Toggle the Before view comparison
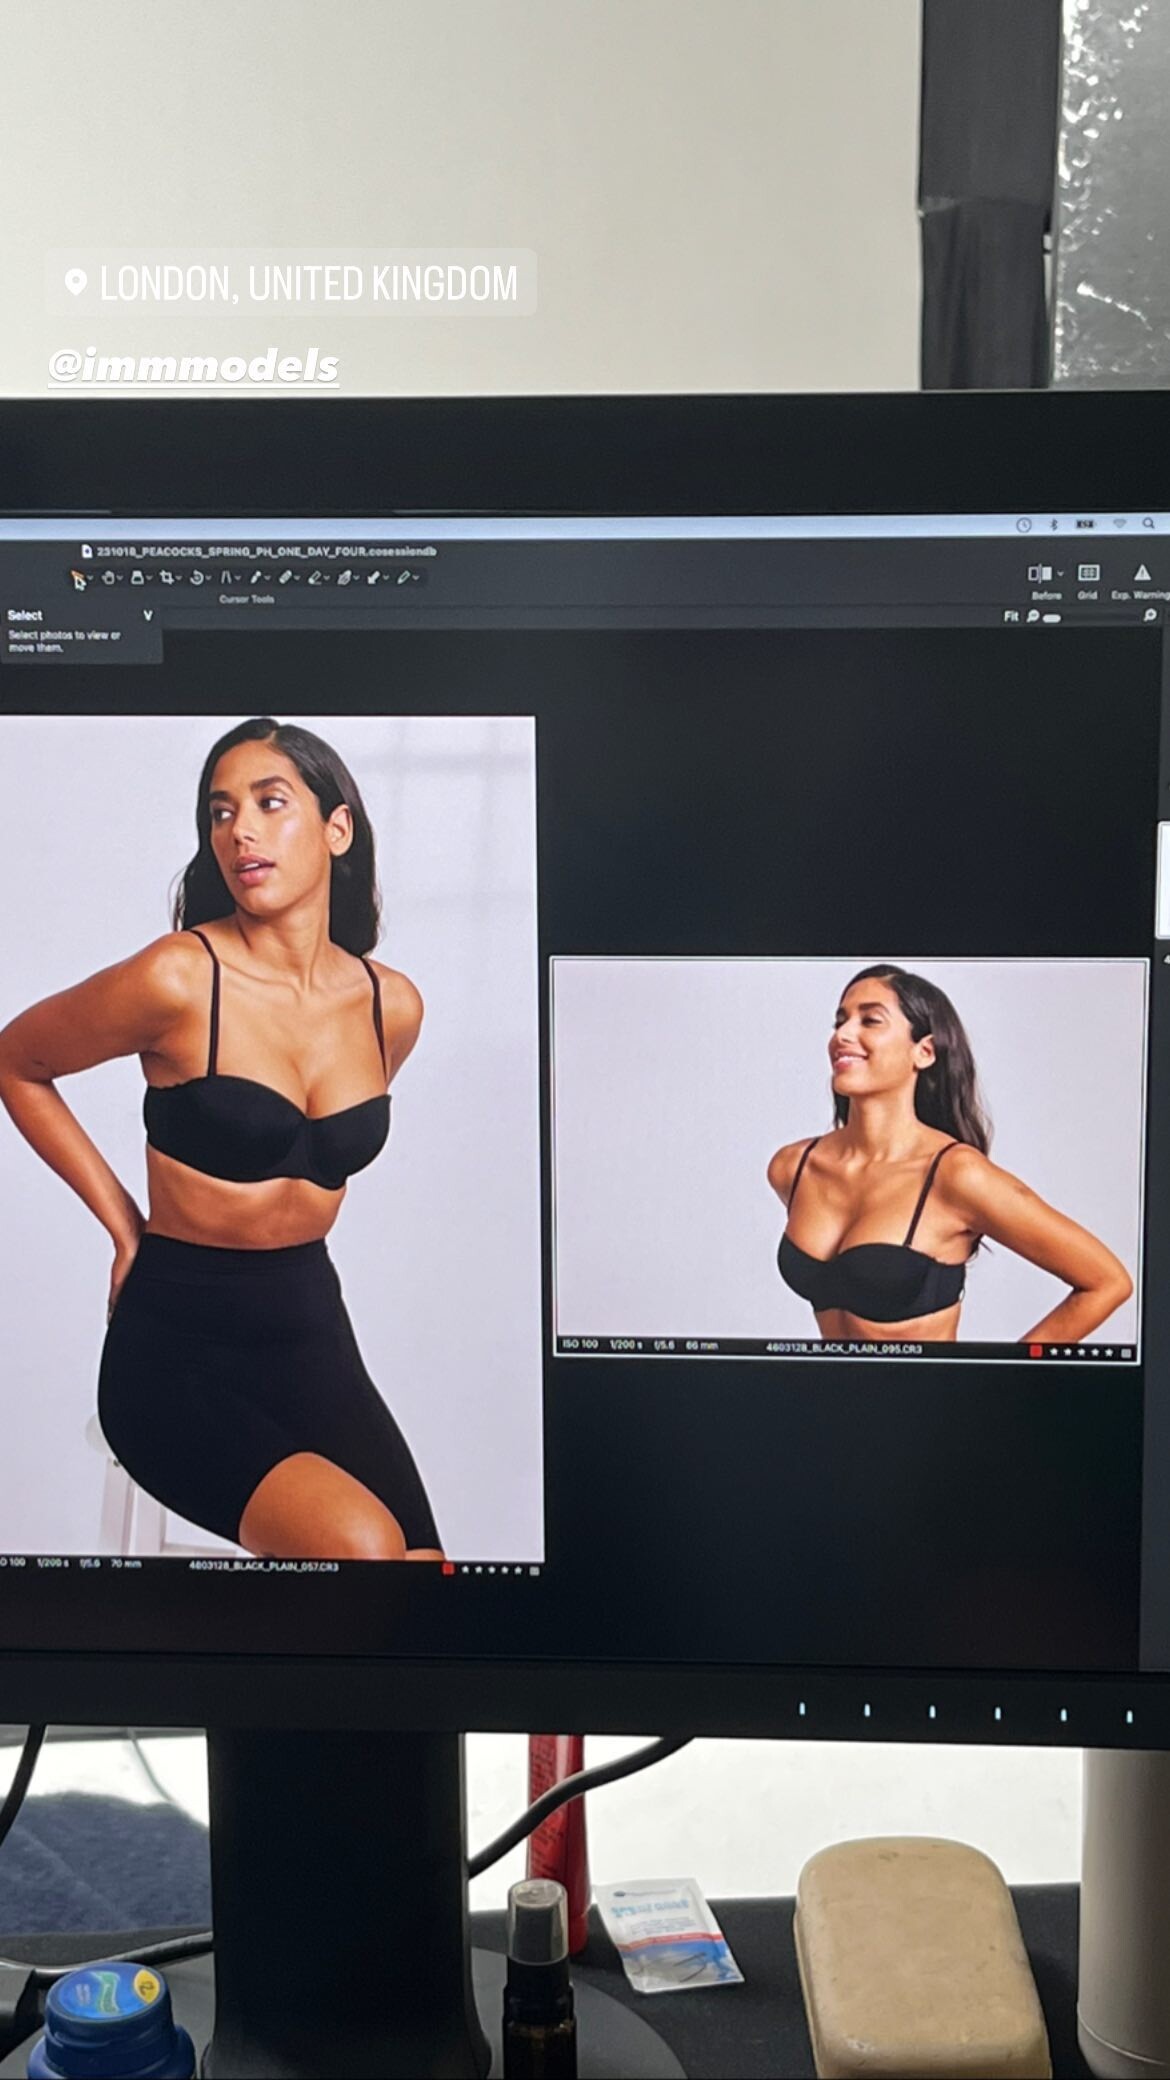The image size is (1170, 2080). click(x=1039, y=573)
